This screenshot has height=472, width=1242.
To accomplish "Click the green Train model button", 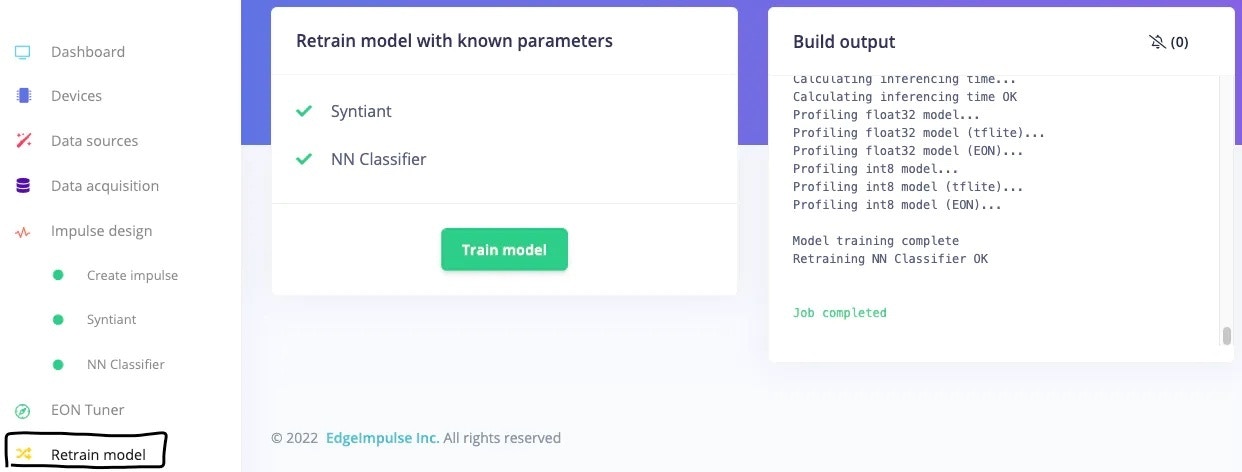I will 504,250.
